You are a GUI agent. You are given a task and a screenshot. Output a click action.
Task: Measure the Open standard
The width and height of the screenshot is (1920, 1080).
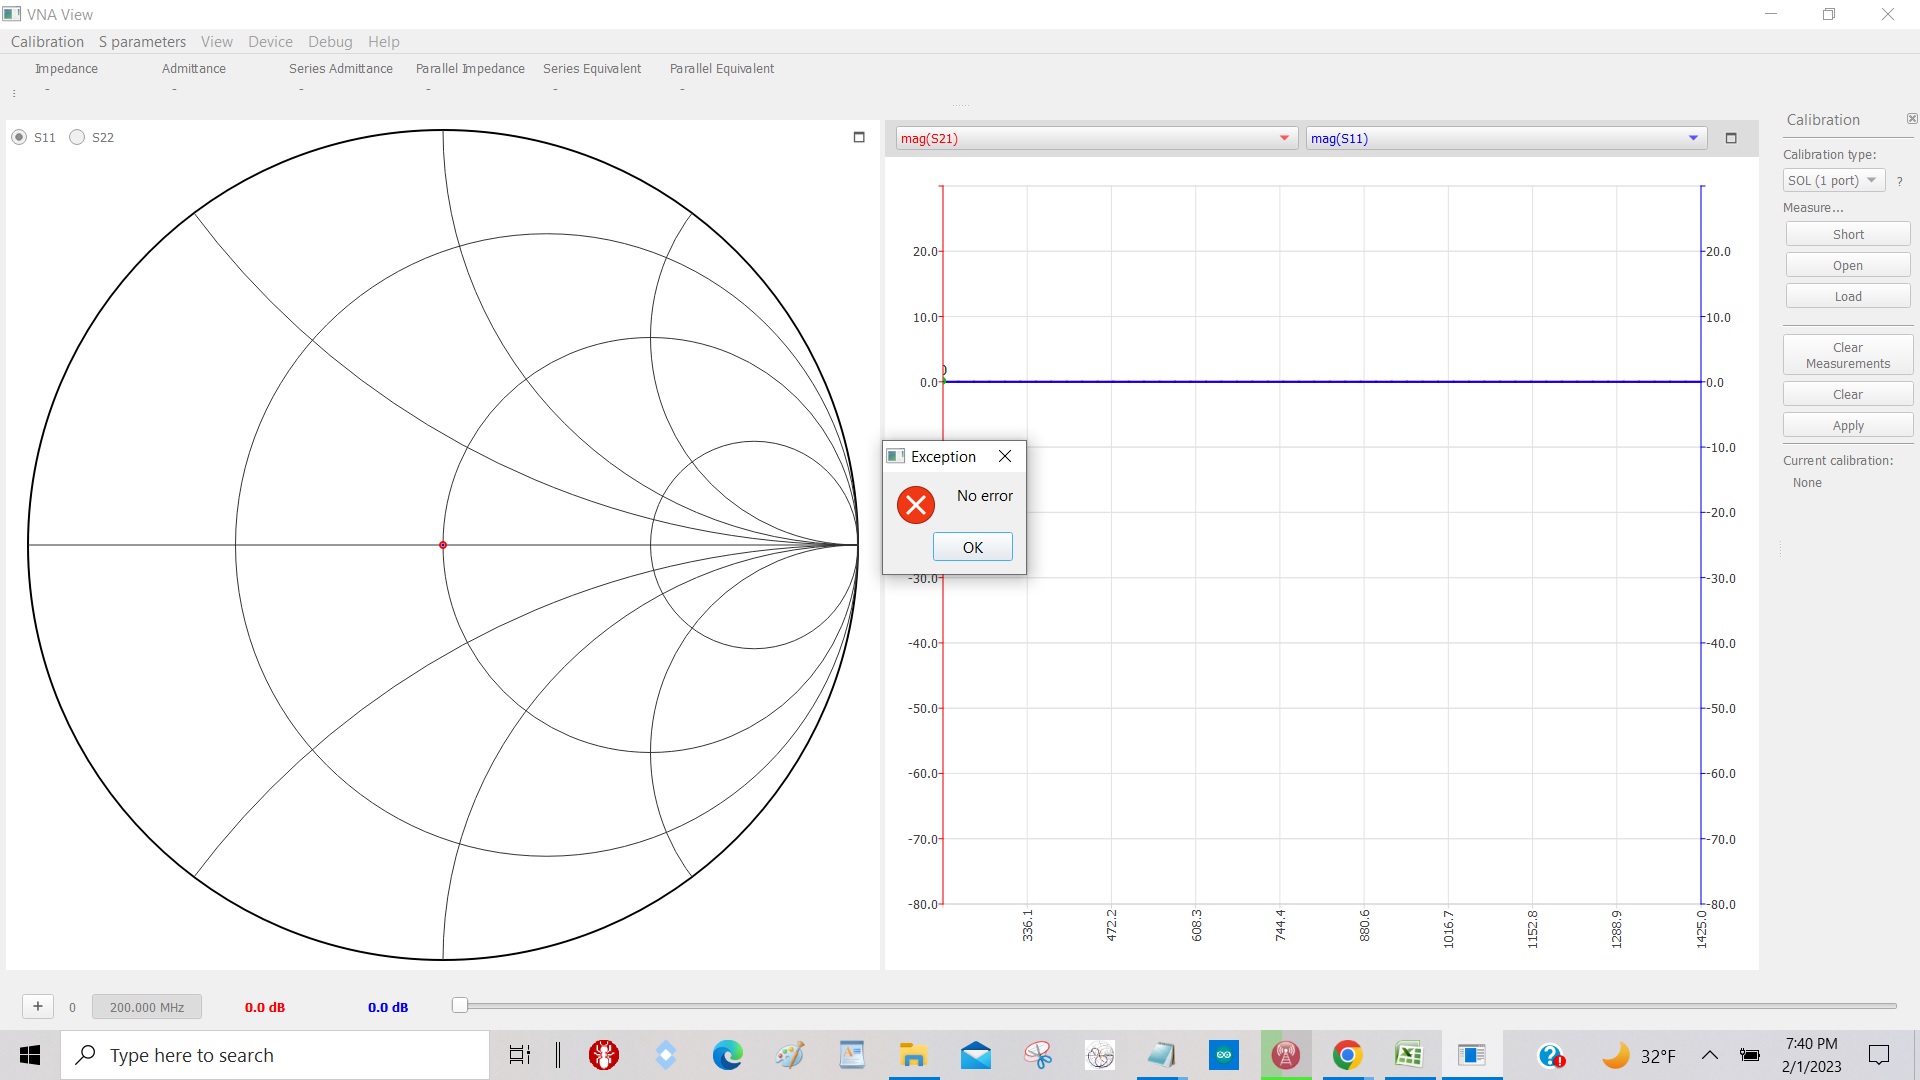point(1848,265)
